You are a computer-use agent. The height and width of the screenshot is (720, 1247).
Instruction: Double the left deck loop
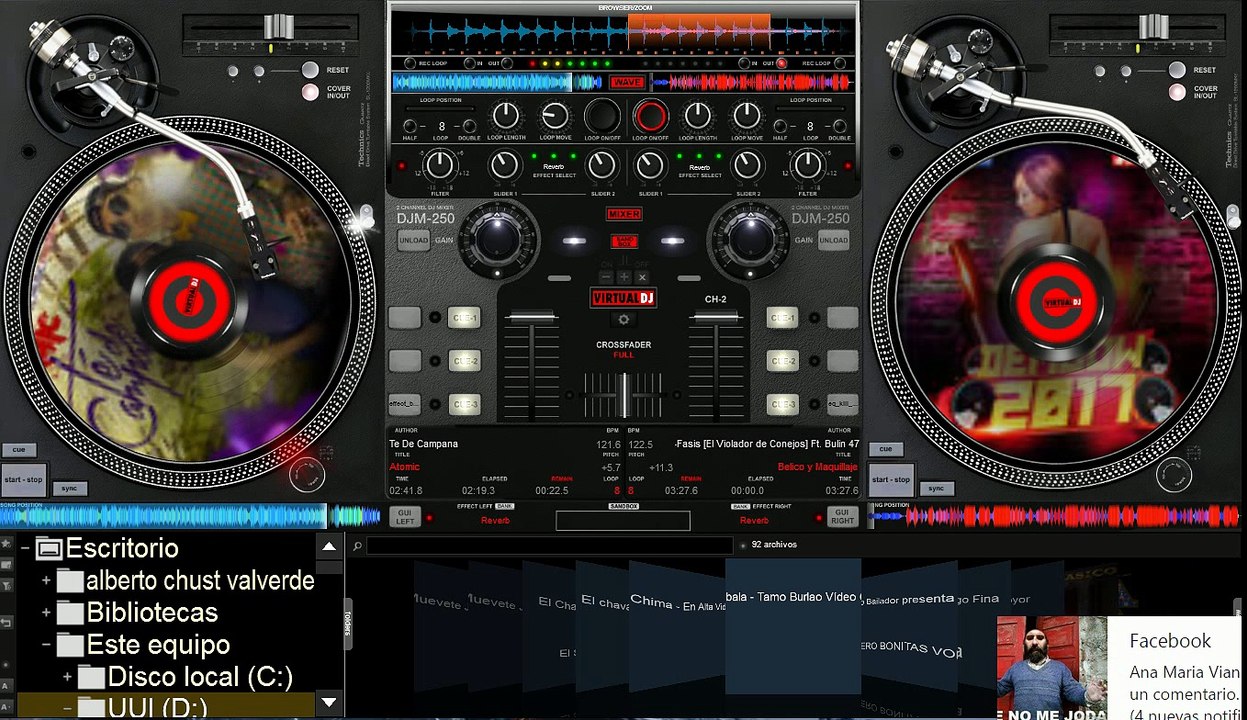point(469,127)
